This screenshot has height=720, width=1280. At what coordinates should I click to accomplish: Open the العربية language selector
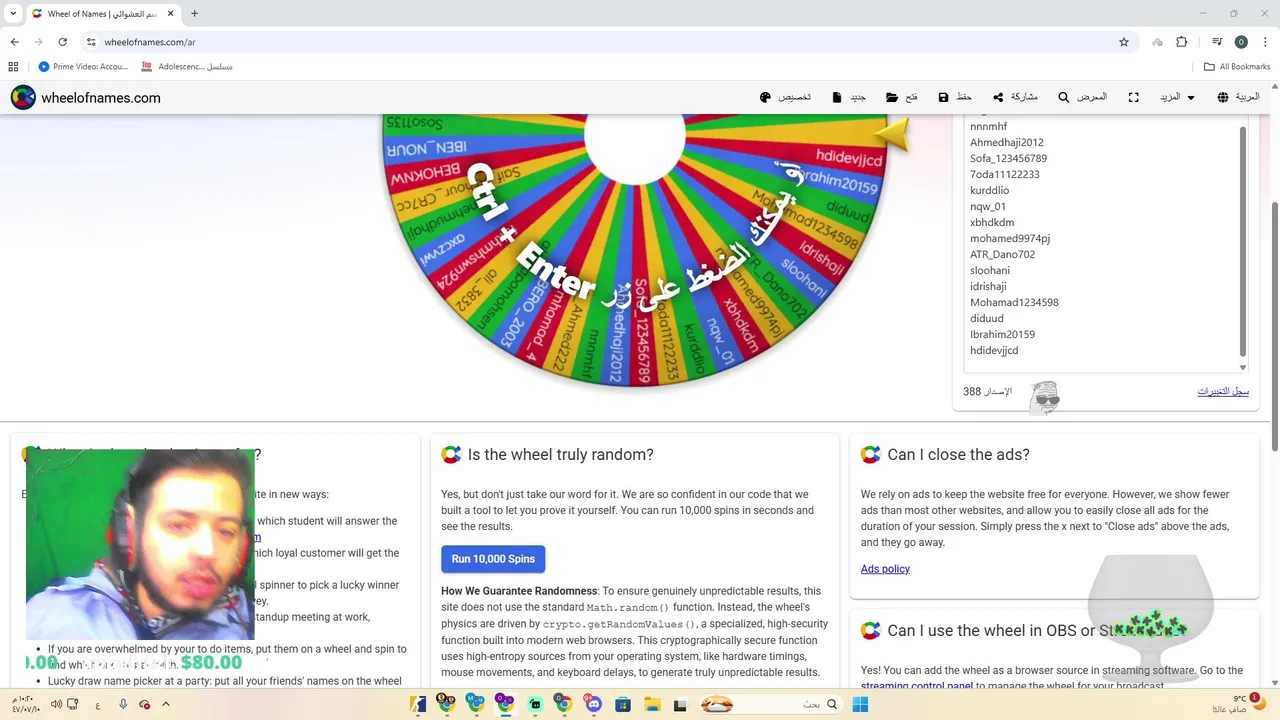click(1238, 97)
